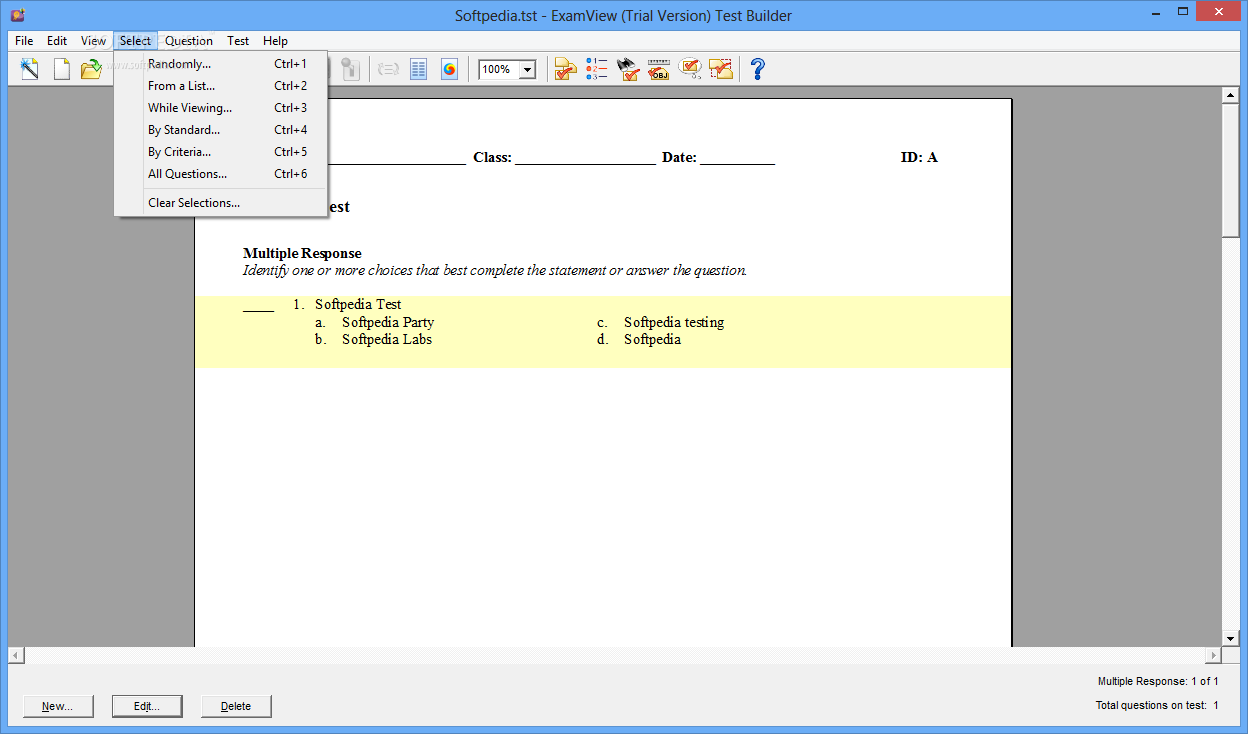Click the binoculars with checkmark icon

click(x=628, y=69)
